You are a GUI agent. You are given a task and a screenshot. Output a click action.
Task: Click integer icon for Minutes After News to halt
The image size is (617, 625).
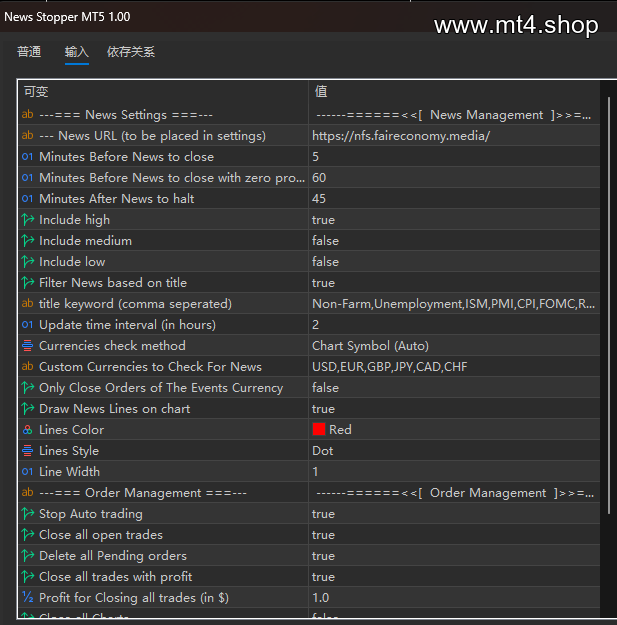[x=28, y=199]
